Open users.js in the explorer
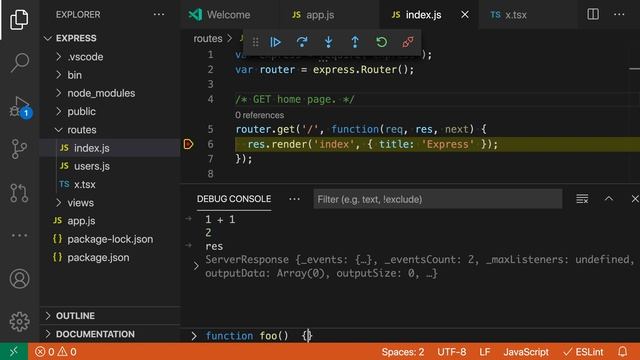The height and width of the screenshot is (360, 640). pyautogui.click(x=110, y=166)
